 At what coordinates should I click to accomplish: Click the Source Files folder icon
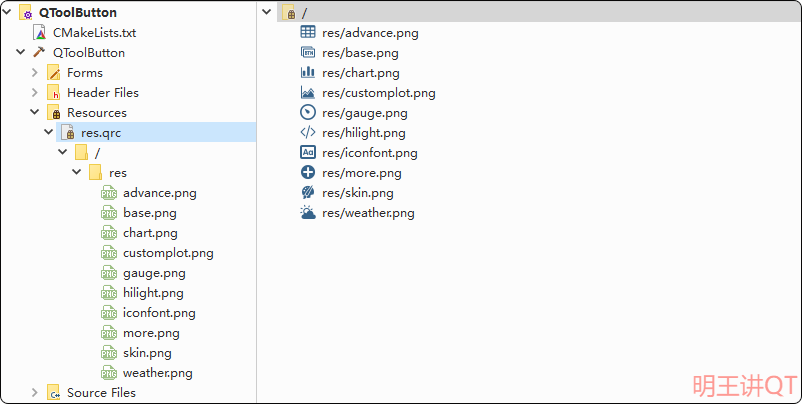point(53,393)
